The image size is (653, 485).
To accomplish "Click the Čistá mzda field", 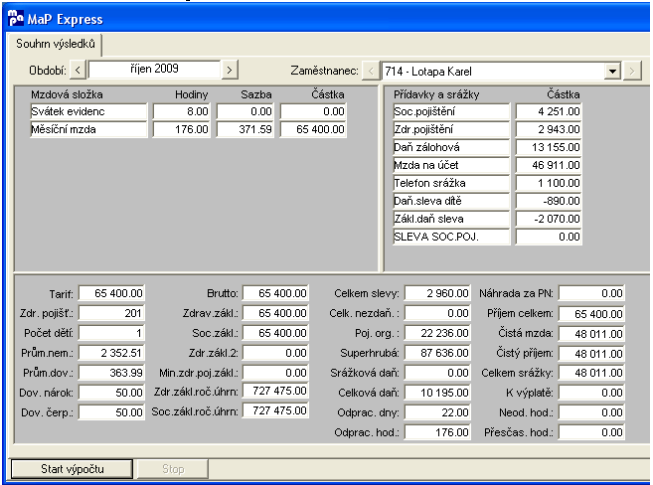I will click(591, 334).
